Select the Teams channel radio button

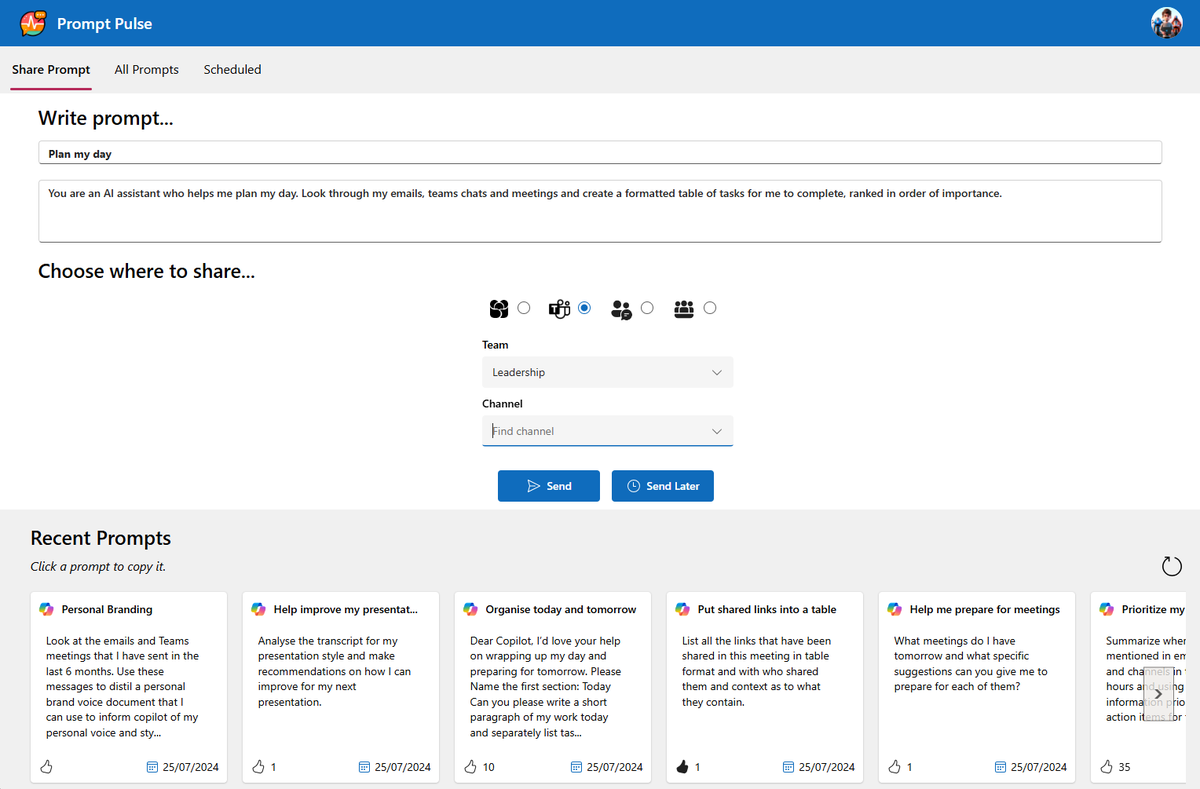click(x=585, y=308)
